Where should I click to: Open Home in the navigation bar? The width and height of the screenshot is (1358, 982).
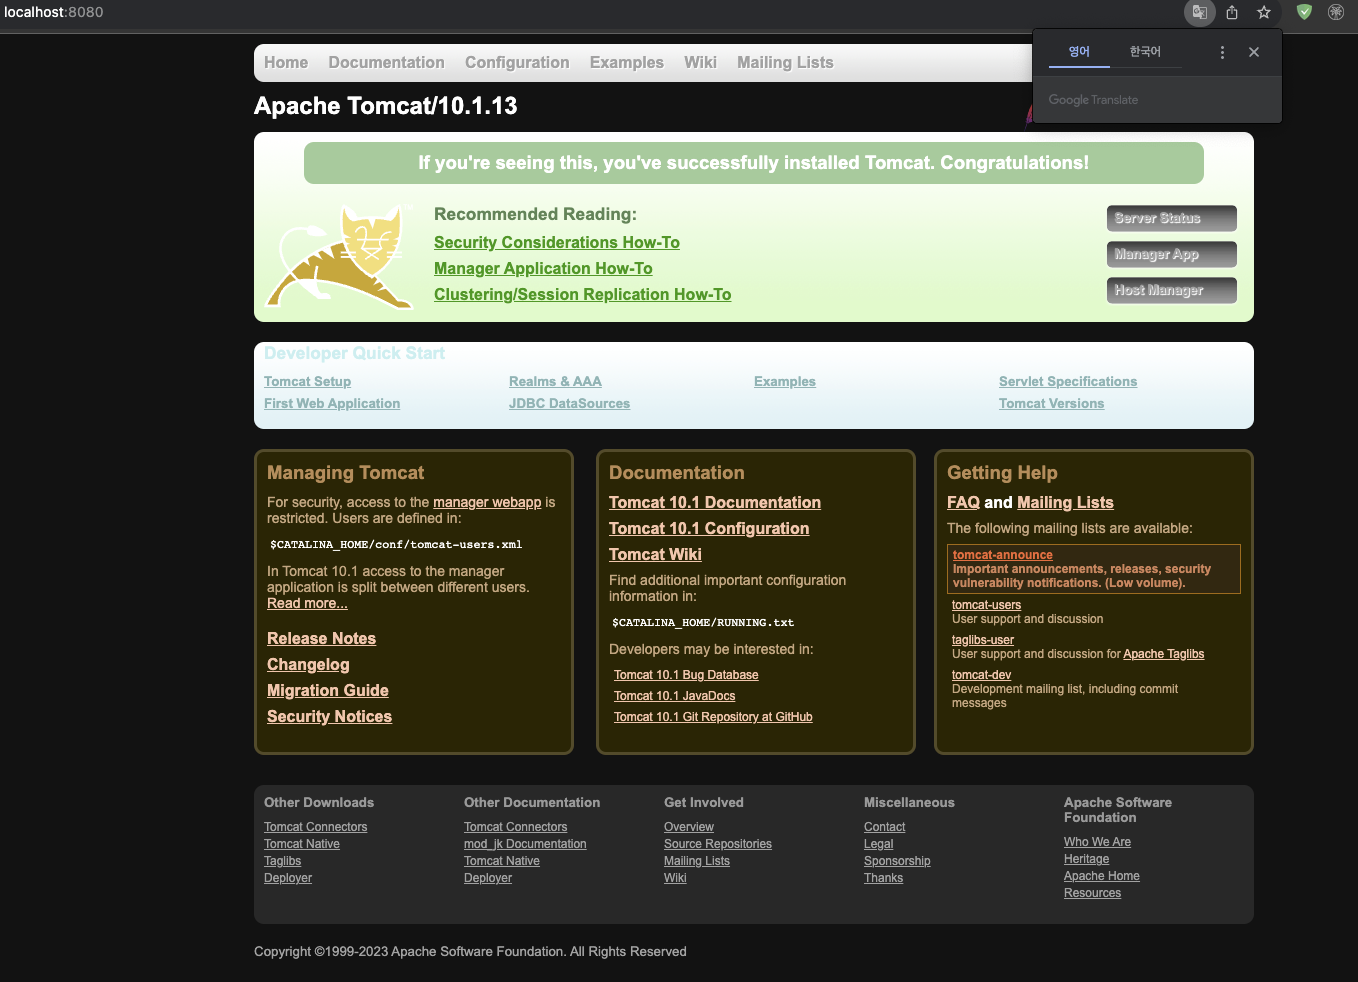[286, 62]
